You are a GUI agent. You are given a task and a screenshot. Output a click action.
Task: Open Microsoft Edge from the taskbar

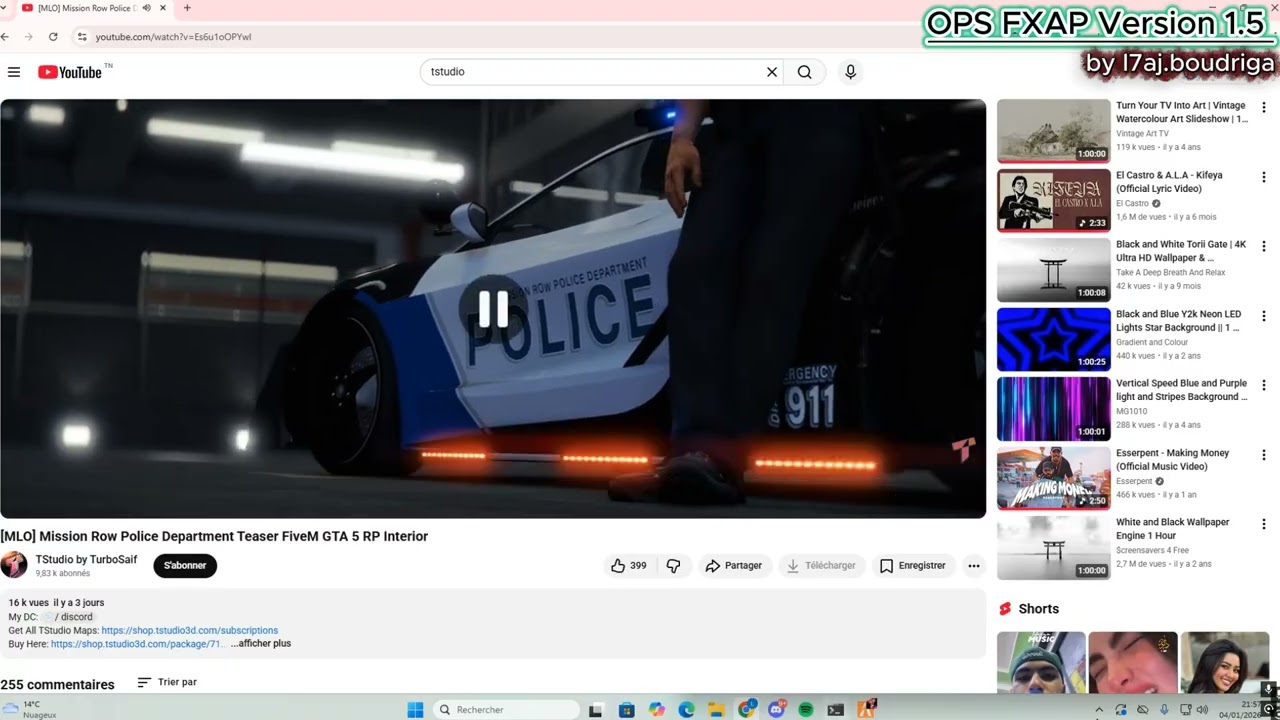[686, 710]
